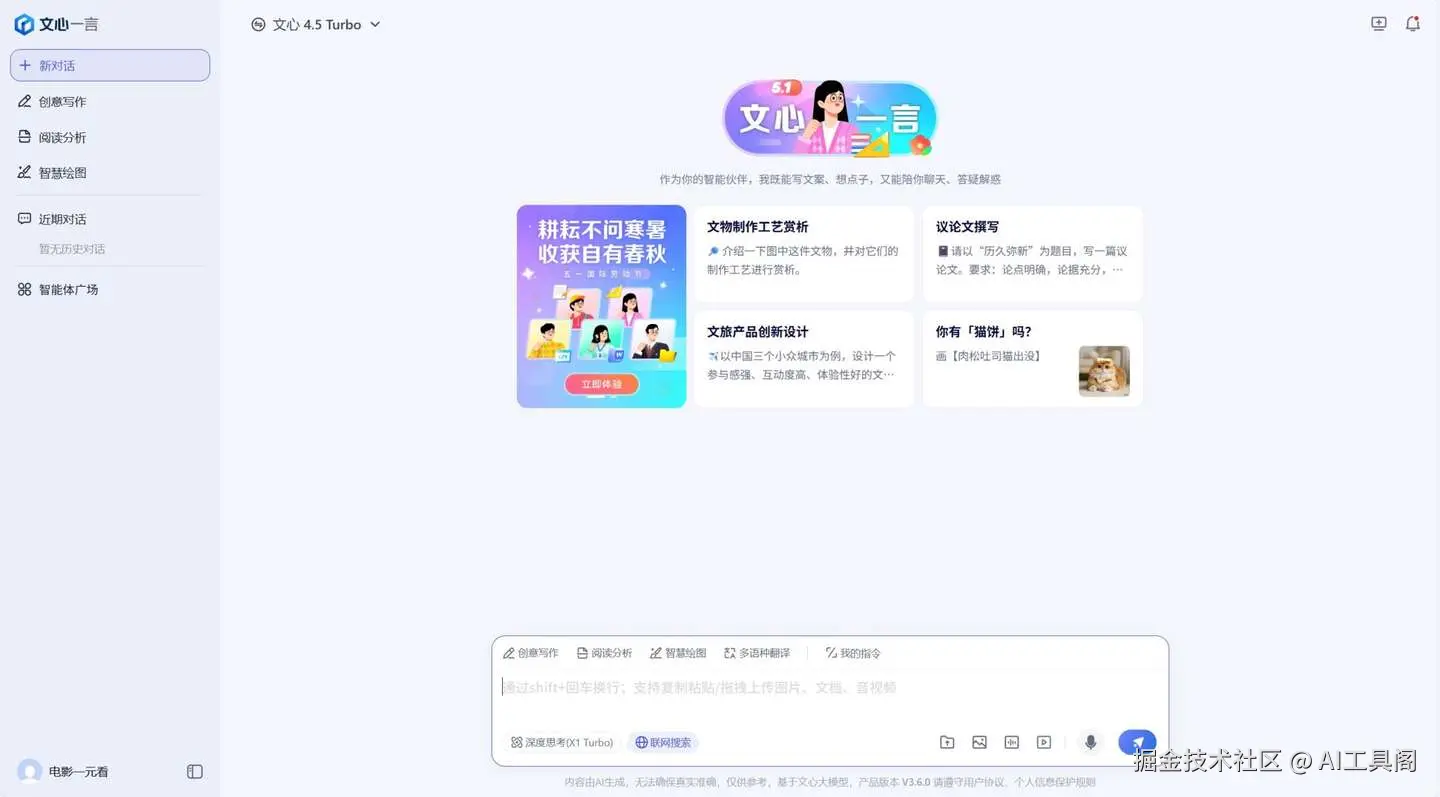Open the 议论文撰写 prompt card

[1032, 254]
